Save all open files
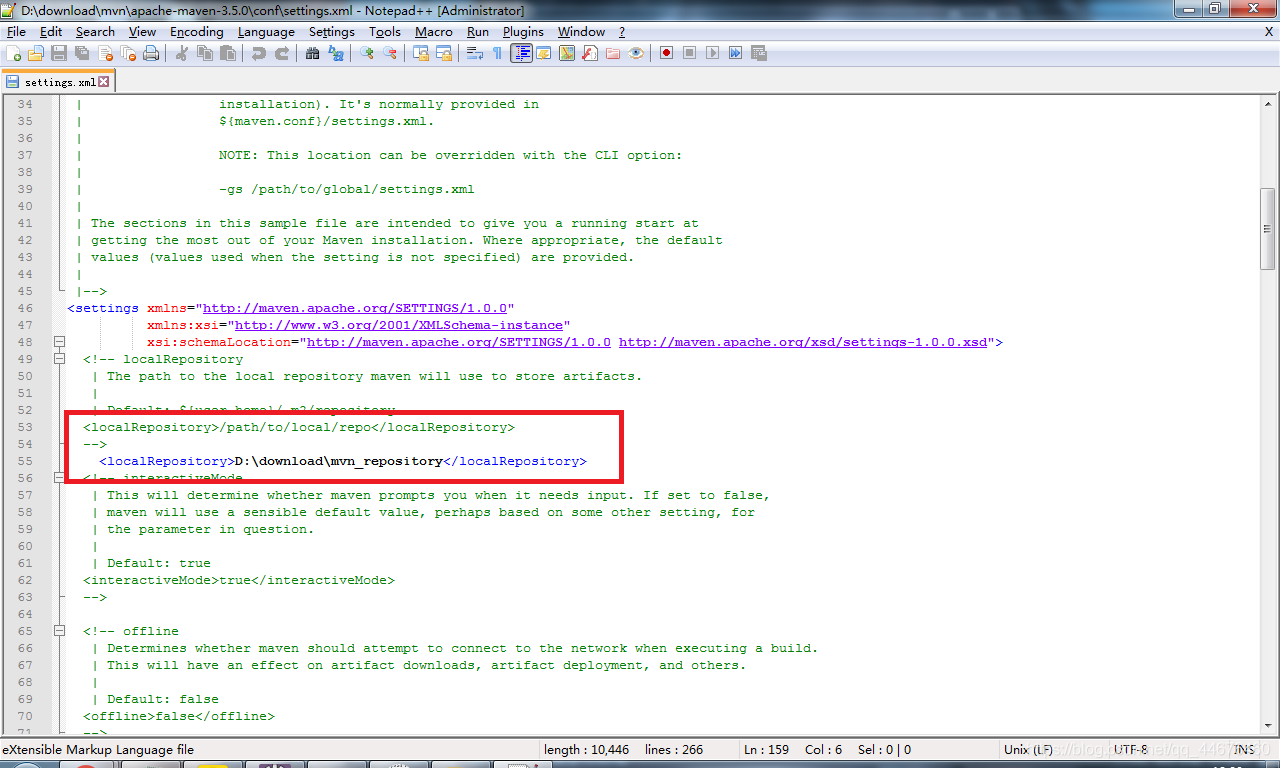The height and width of the screenshot is (768, 1280). coord(81,53)
